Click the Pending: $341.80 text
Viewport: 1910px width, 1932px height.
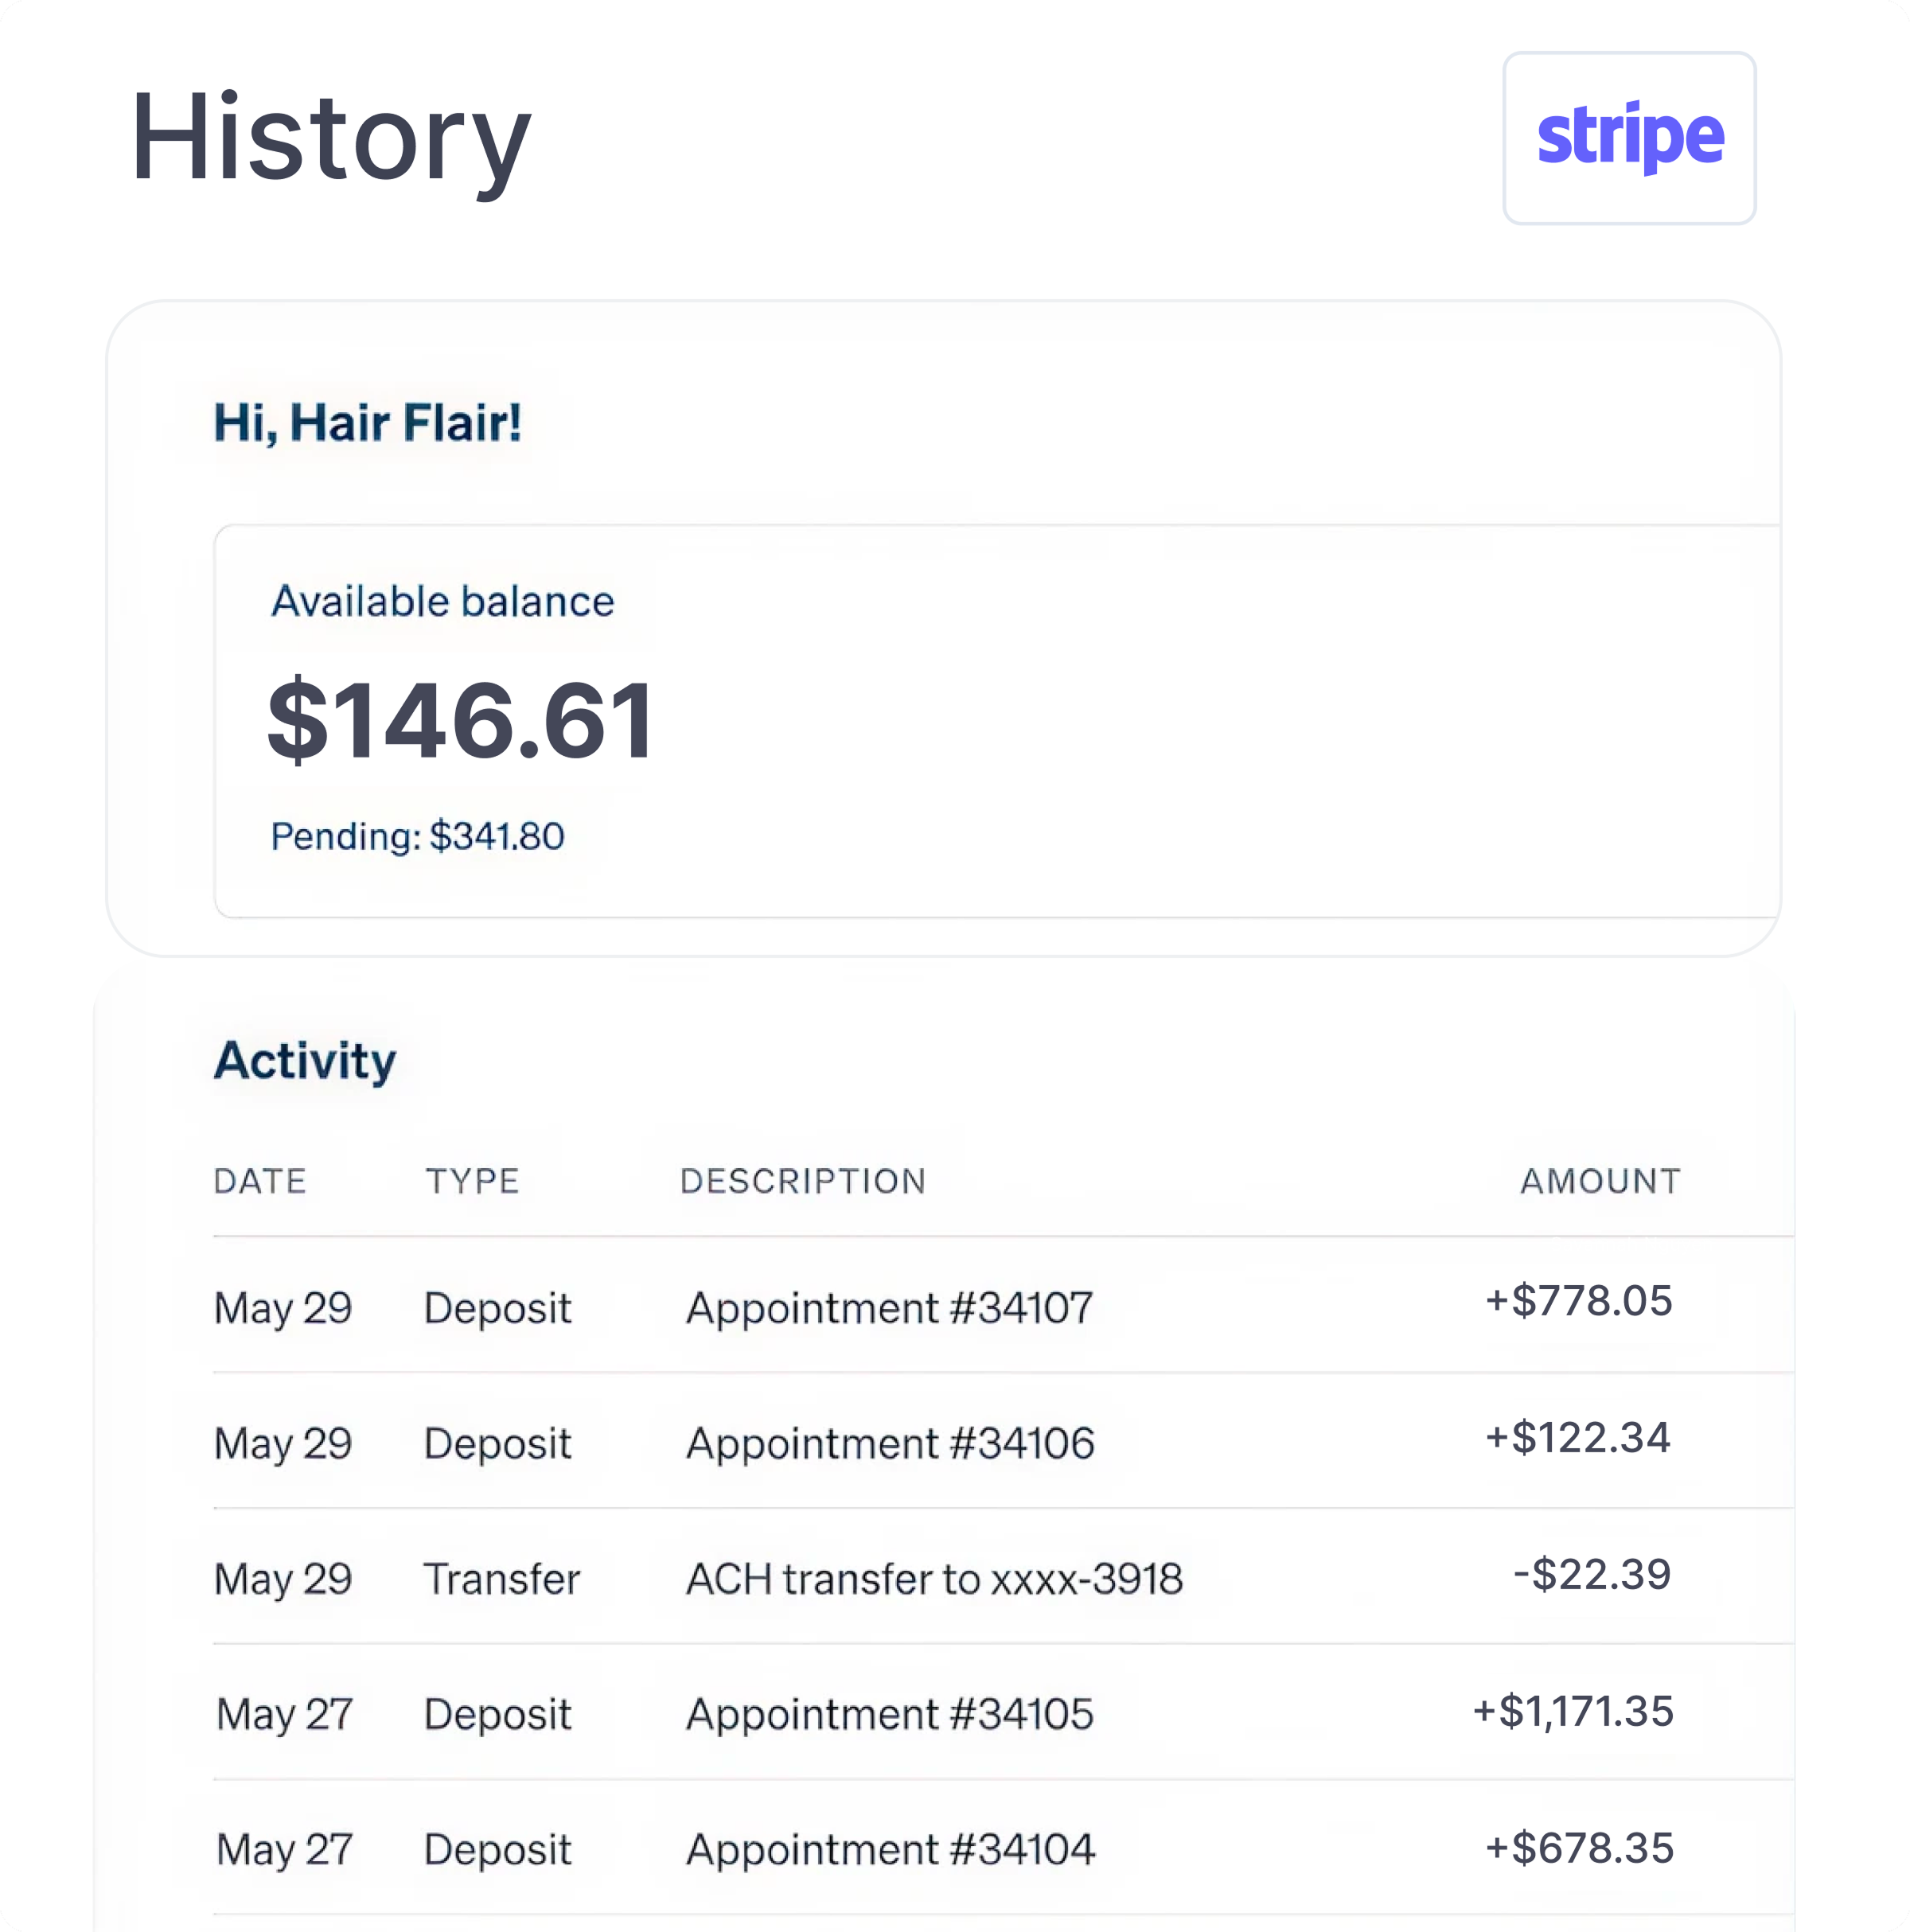click(417, 836)
